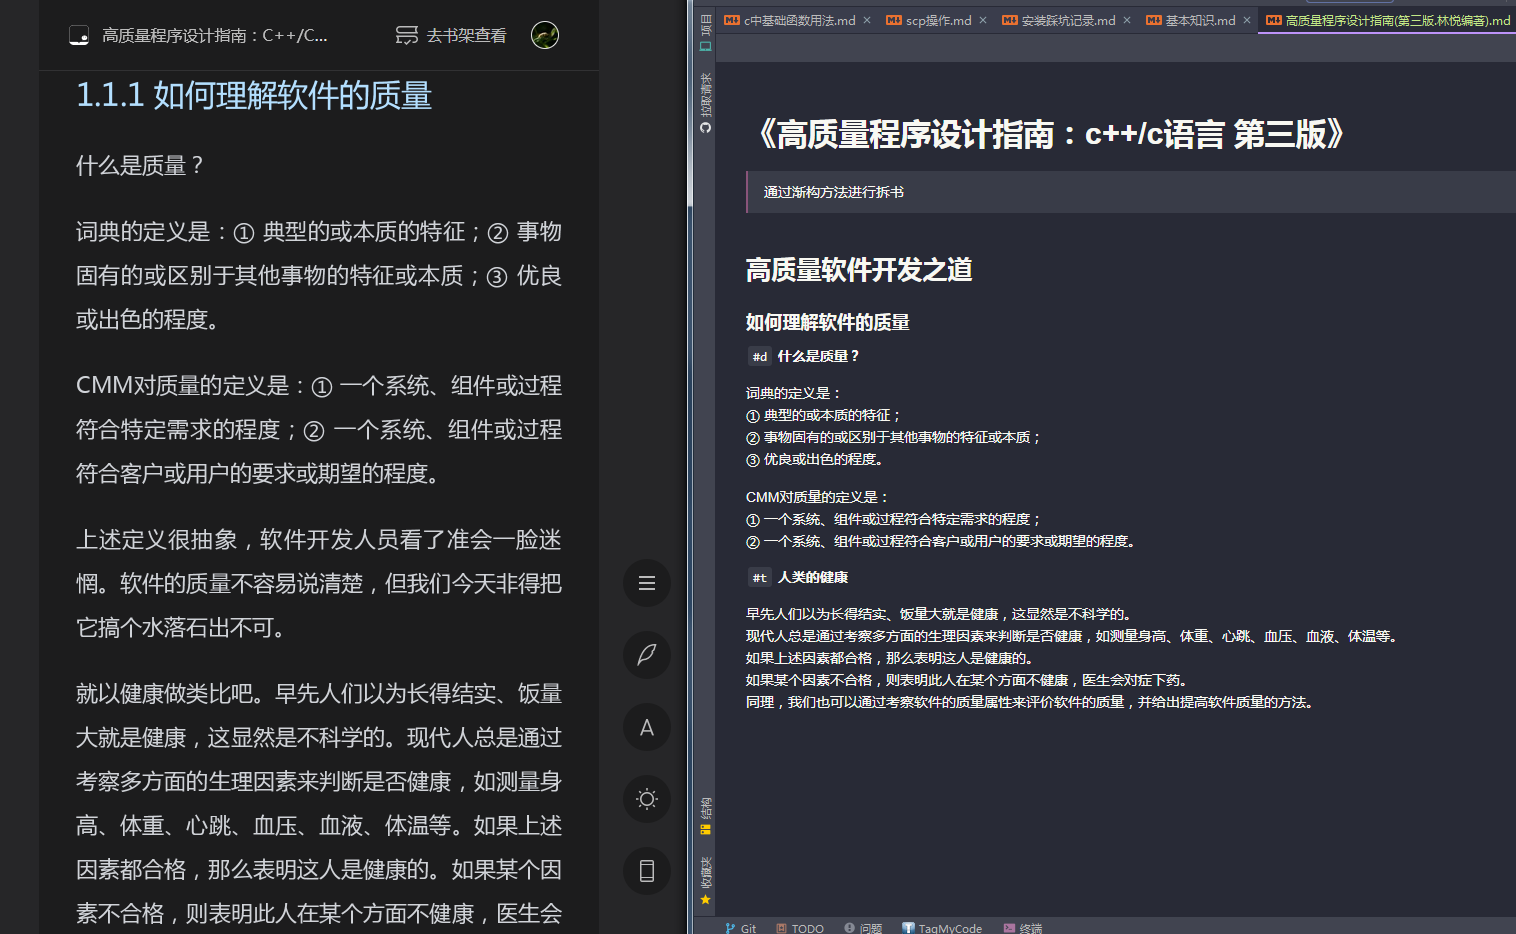Open the Git tool window

coord(741,928)
